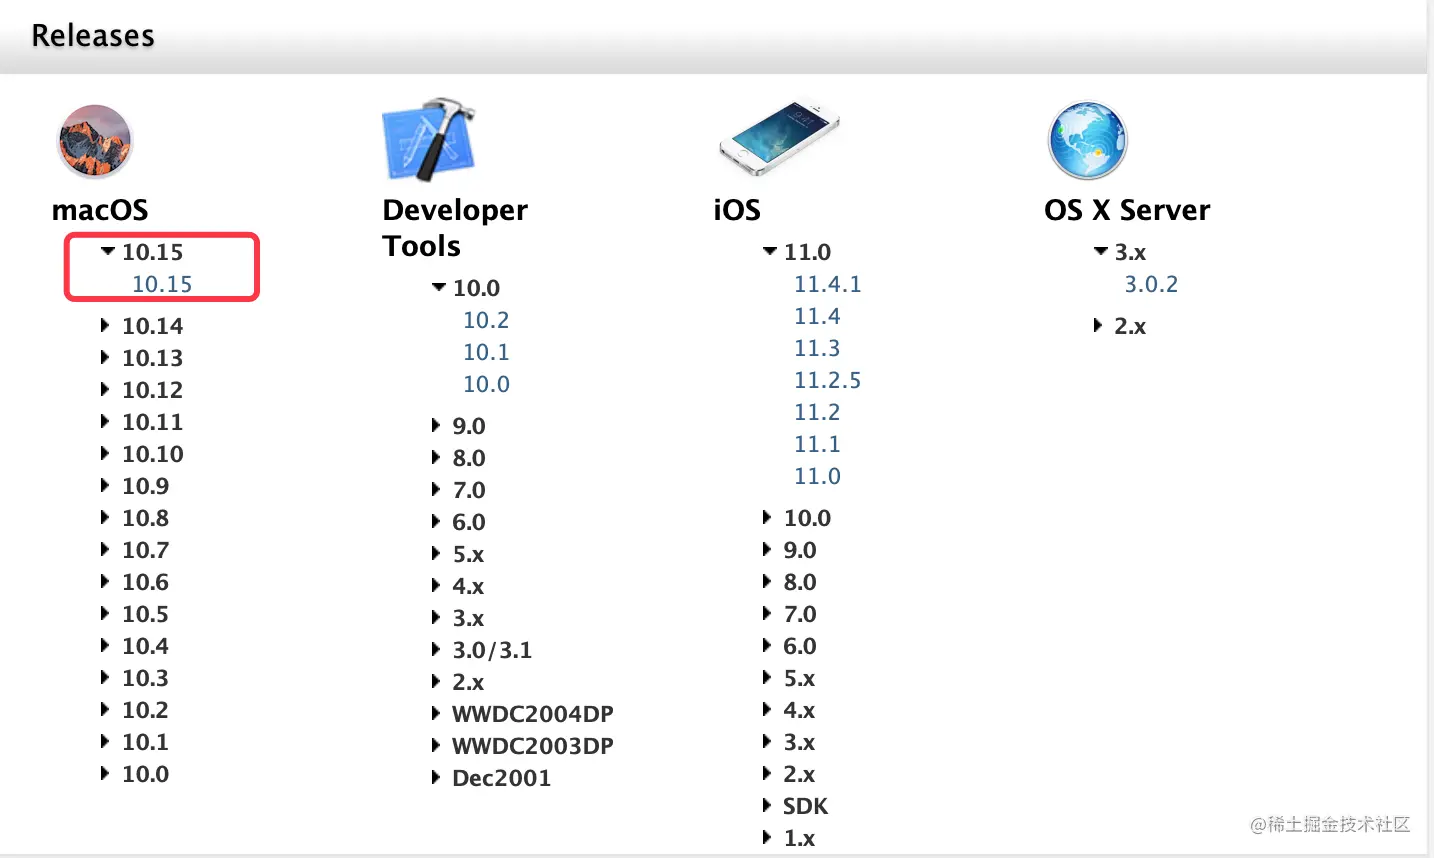Expand the OS X Server 2.x group
Screen dimensions: 1434x858
(1098, 325)
